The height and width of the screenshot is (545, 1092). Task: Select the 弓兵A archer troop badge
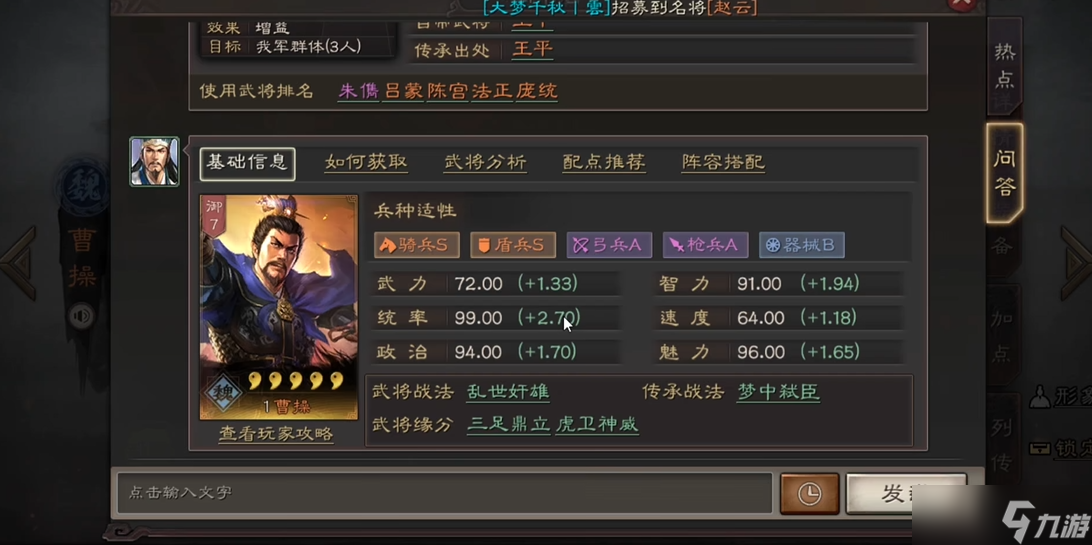[609, 245]
